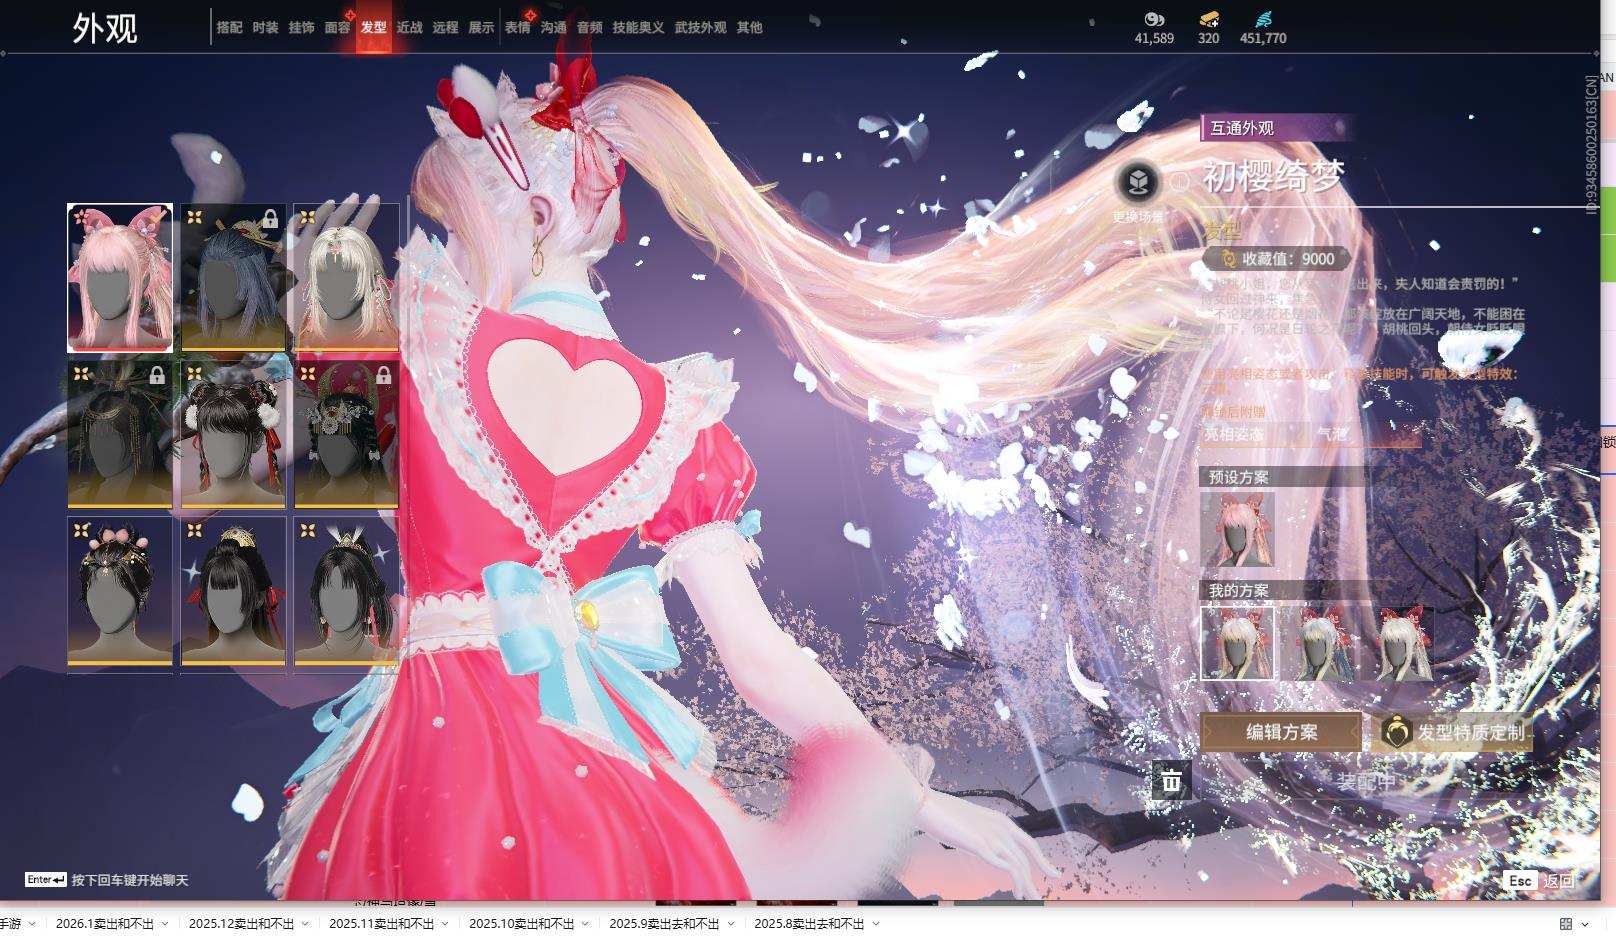Select the locked dark veiled hairstyle thumbnail

(x=120, y=434)
